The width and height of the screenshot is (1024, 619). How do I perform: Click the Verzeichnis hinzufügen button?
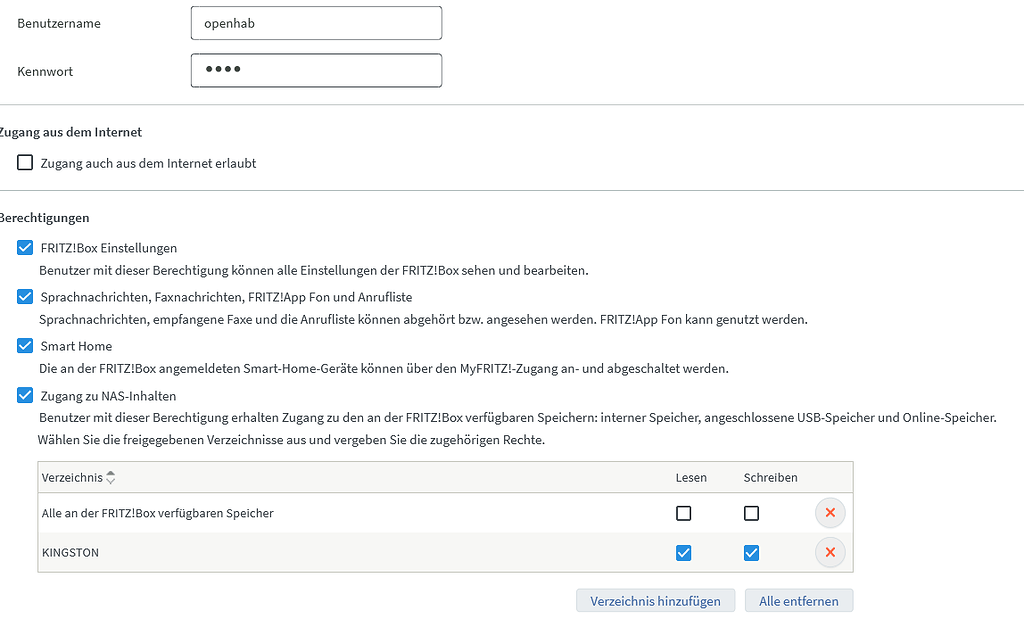(655, 600)
